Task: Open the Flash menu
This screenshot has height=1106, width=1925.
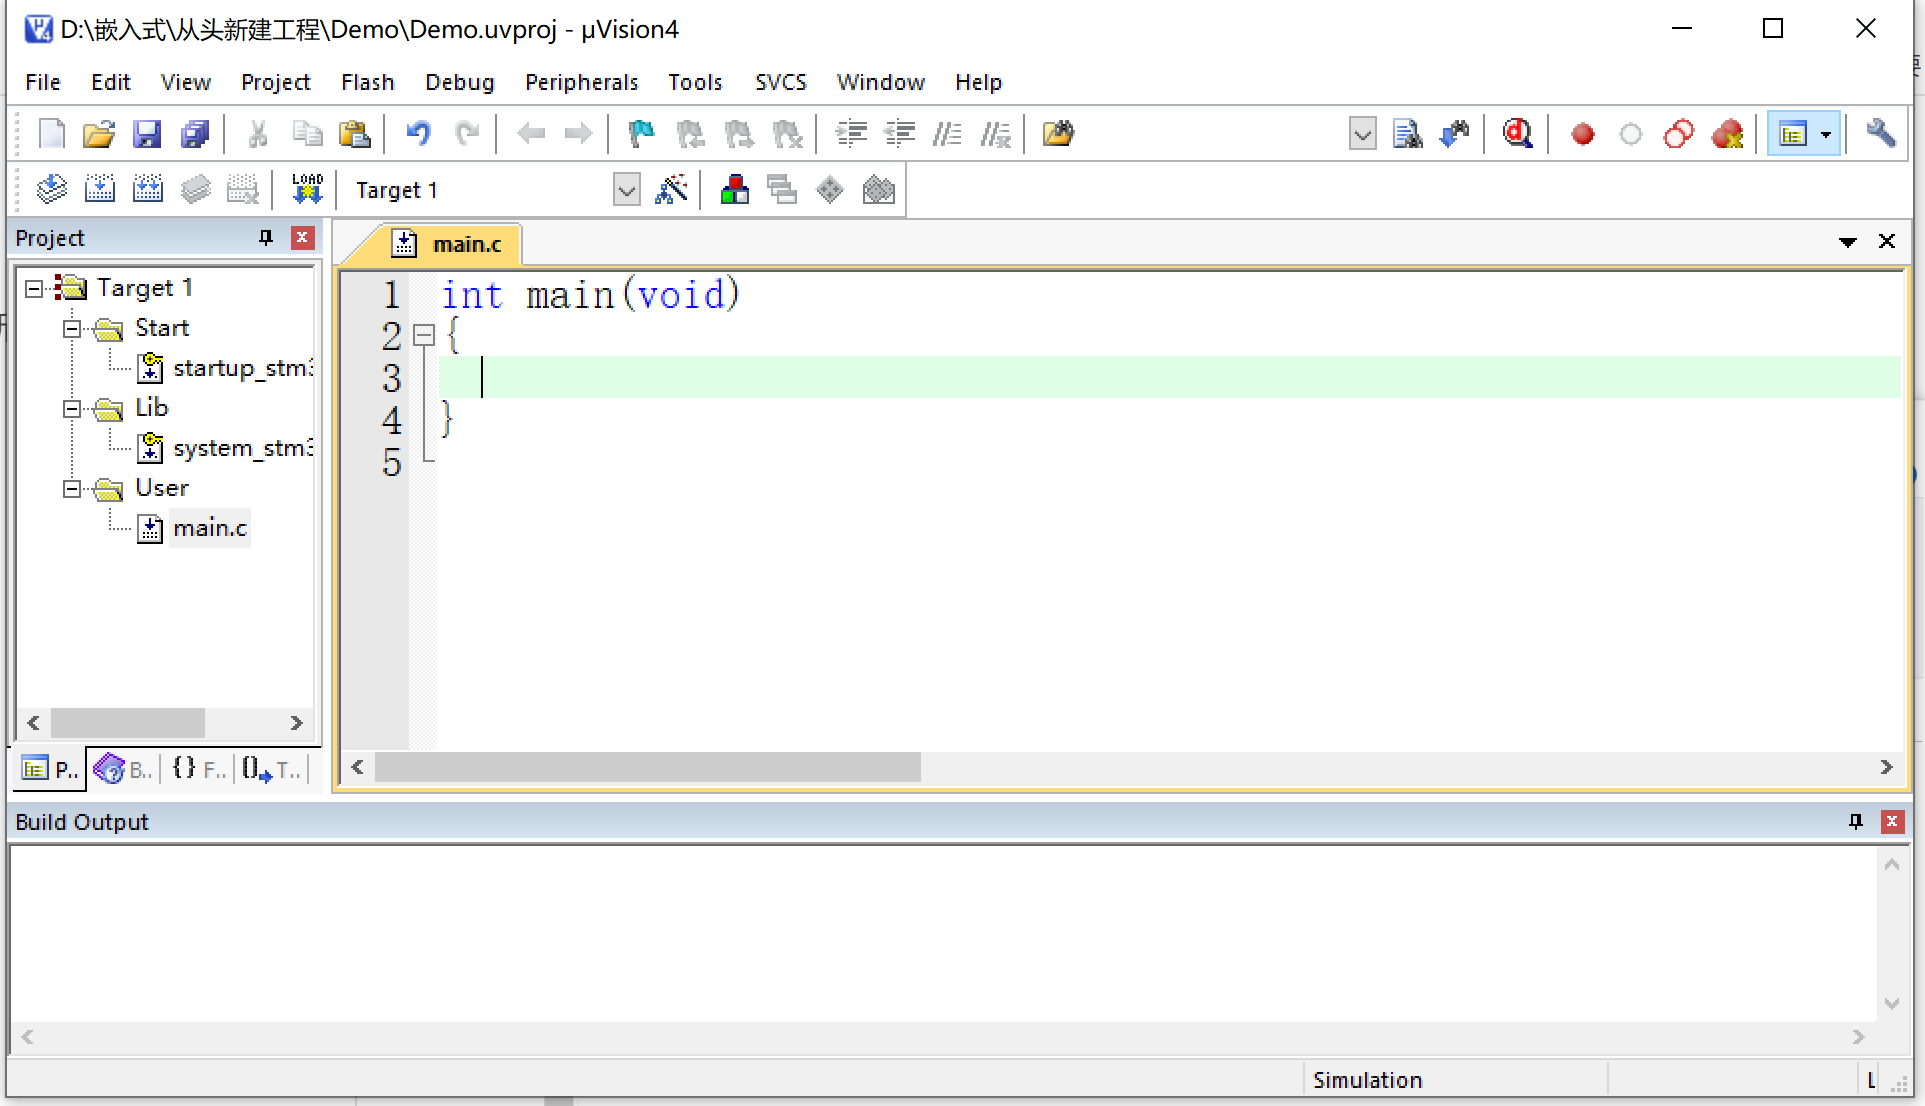Action: coord(367,82)
